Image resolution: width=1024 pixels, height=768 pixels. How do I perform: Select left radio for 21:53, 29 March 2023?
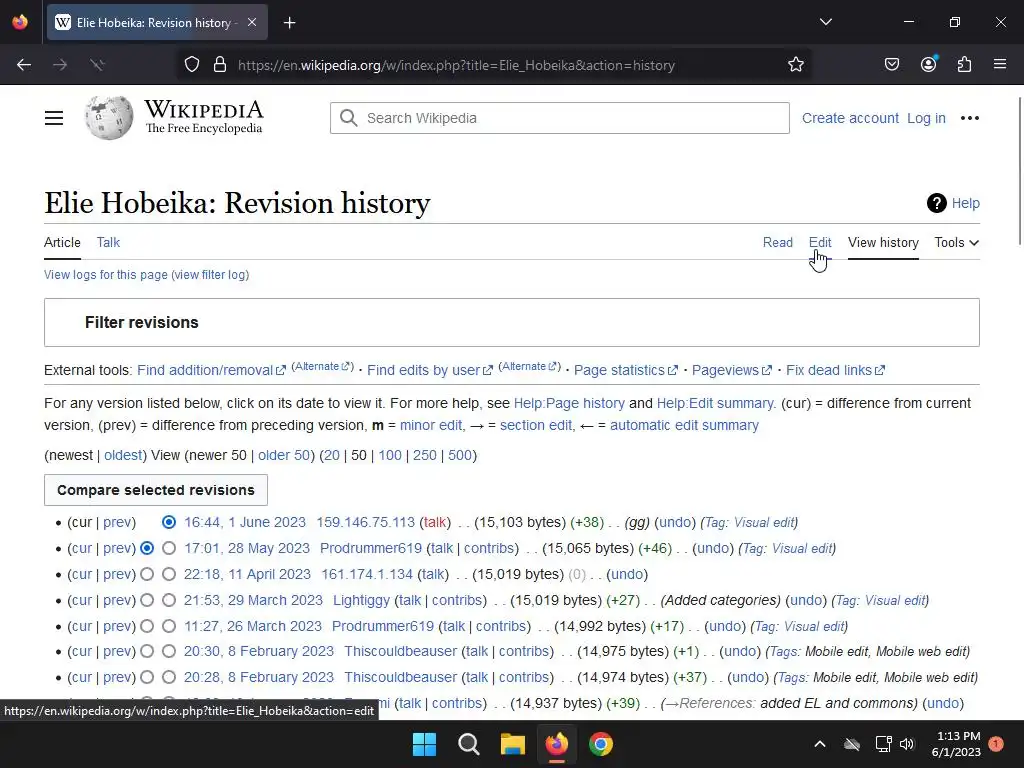147,600
